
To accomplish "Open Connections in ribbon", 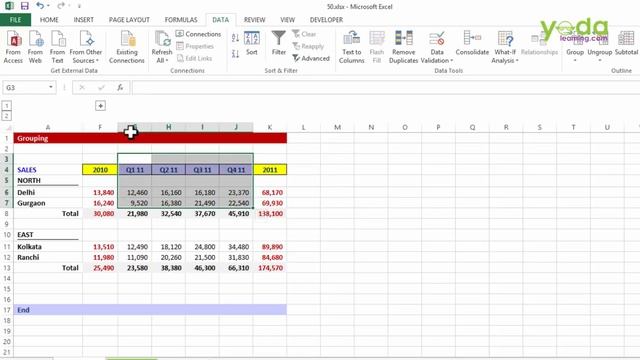I will coord(198,34).
